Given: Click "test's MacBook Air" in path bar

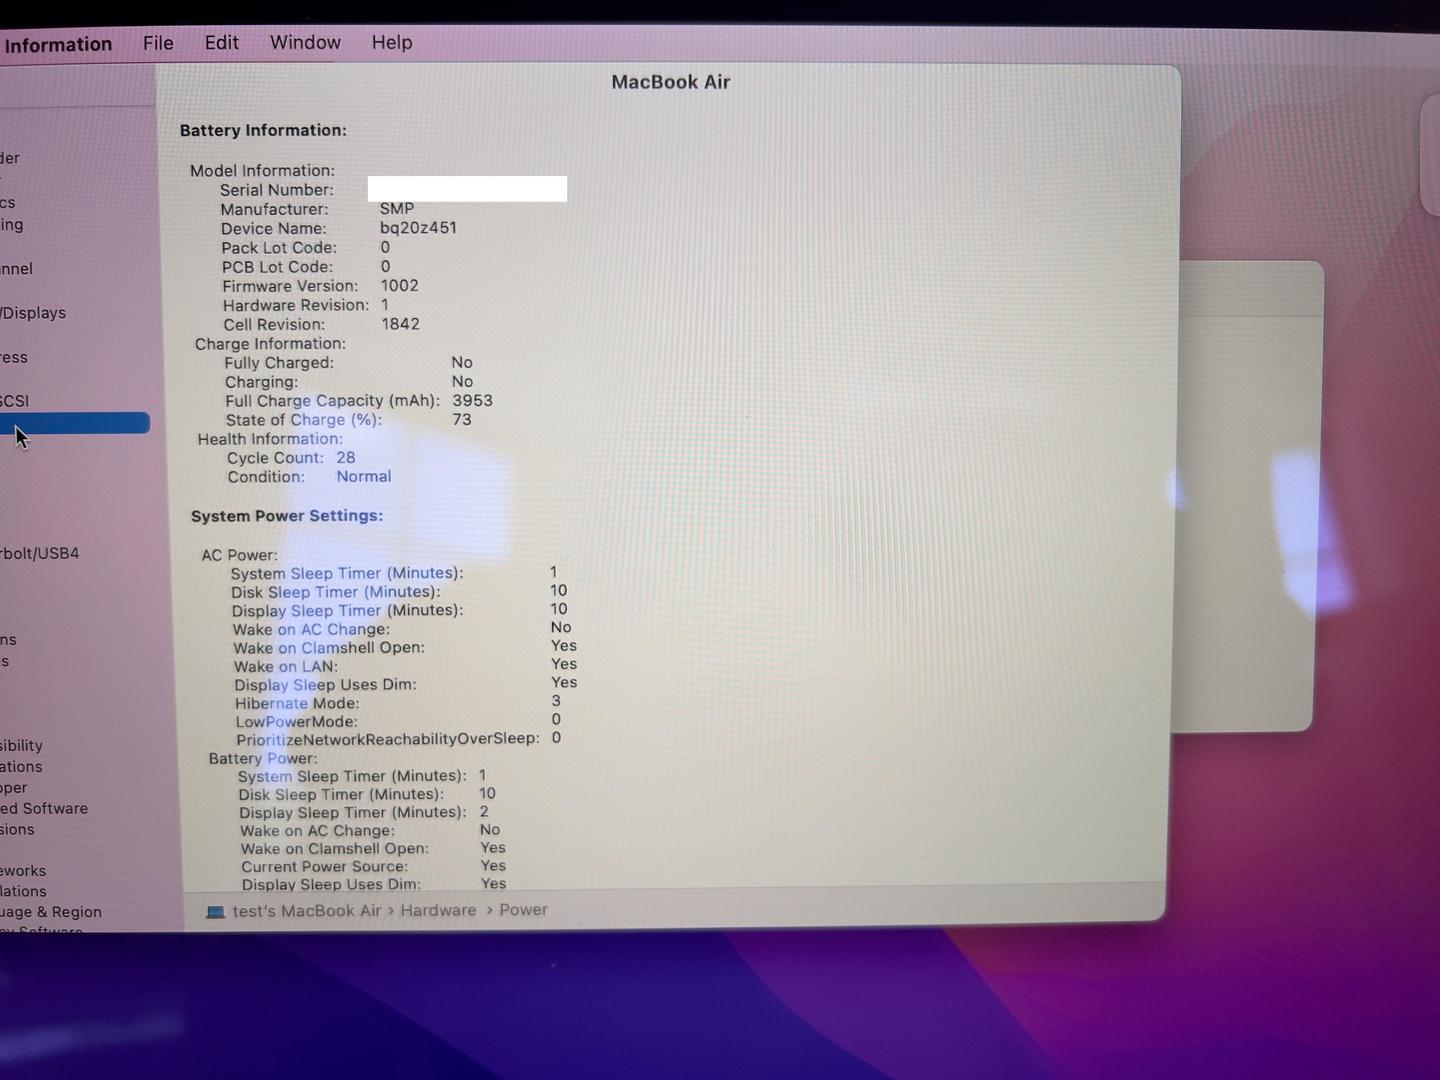Looking at the screenshot, I should [x=307, y=911].
